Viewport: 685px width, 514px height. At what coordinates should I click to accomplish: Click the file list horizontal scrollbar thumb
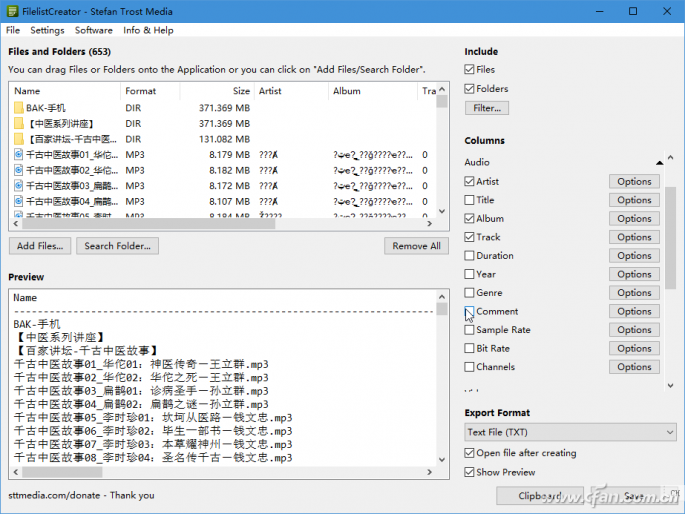coord(149,224)
